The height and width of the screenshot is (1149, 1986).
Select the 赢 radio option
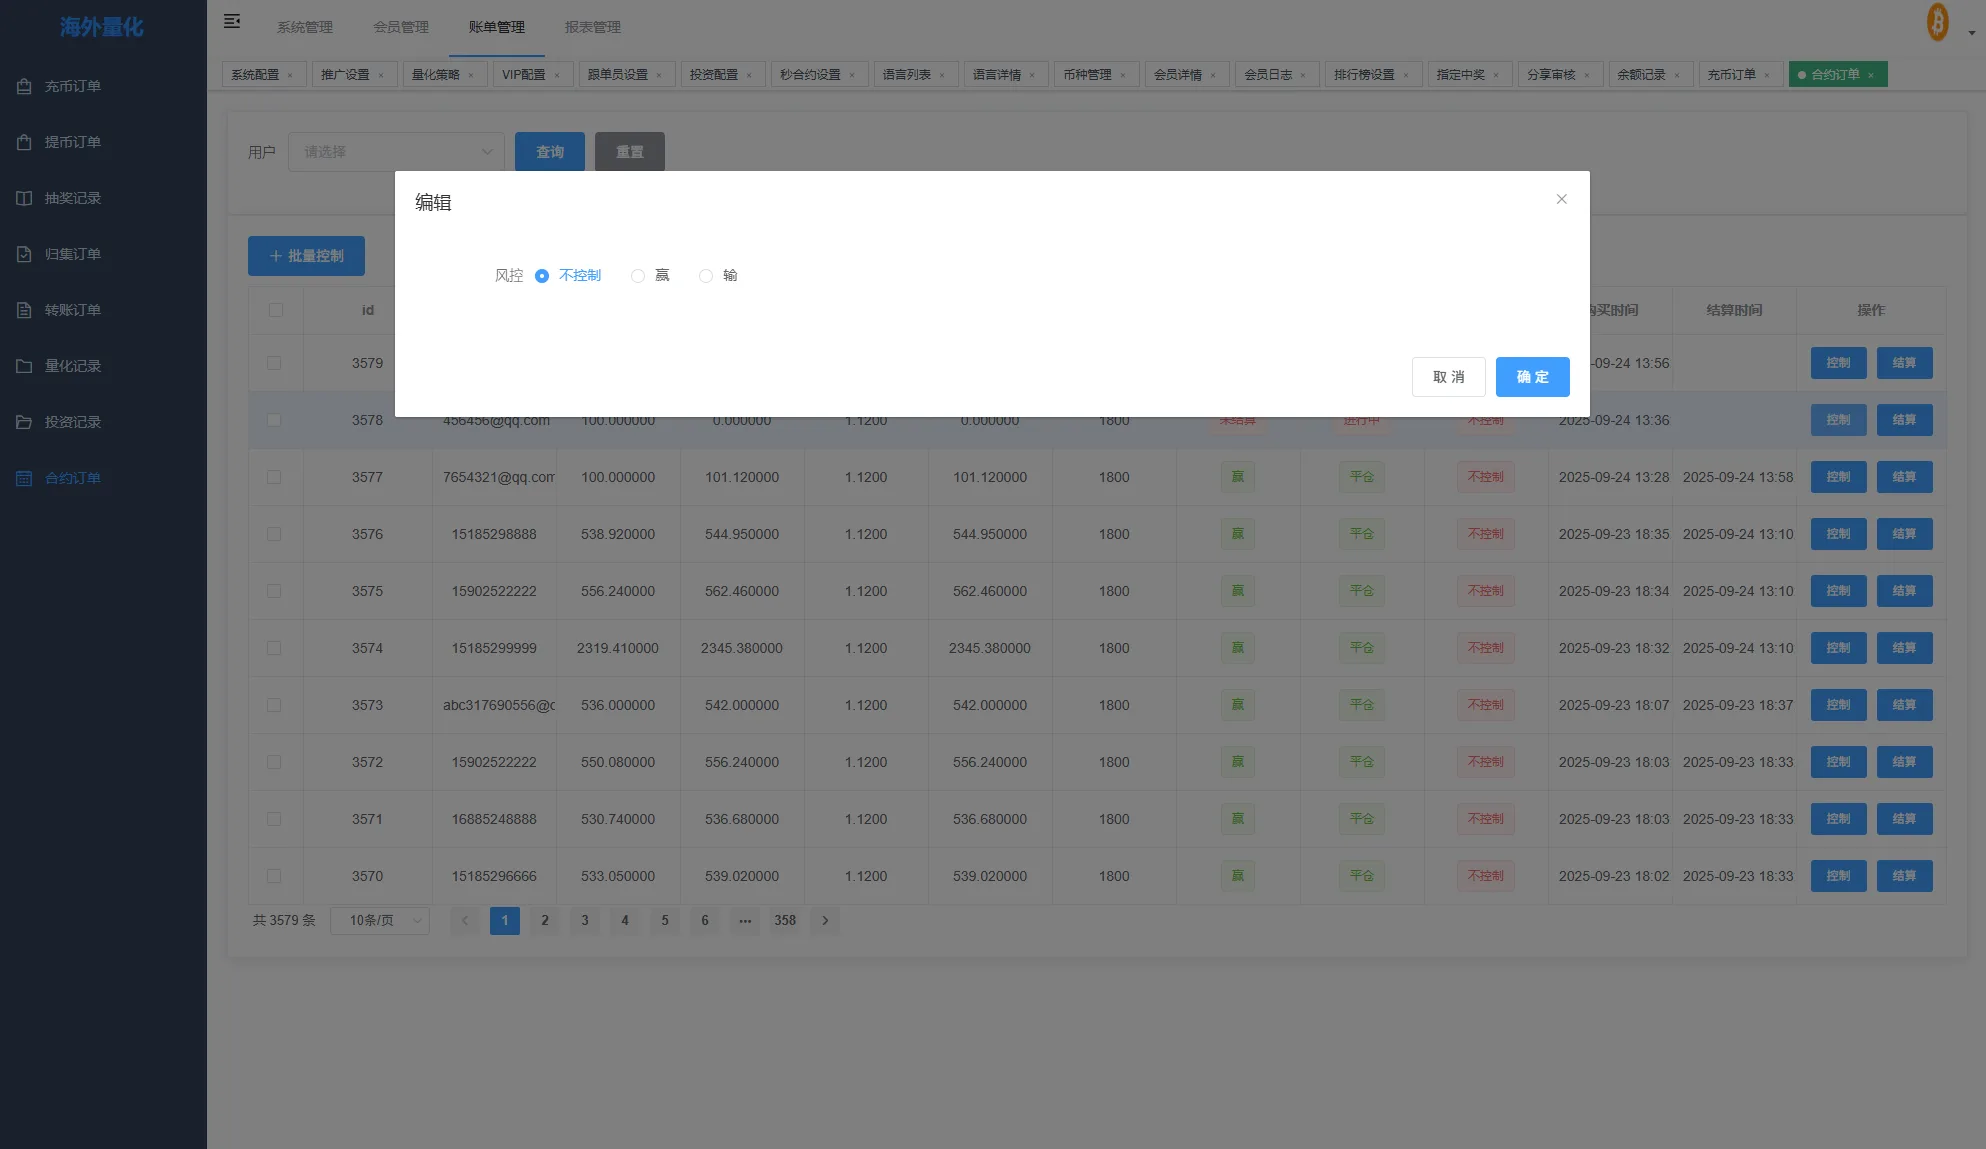point(638,276)
